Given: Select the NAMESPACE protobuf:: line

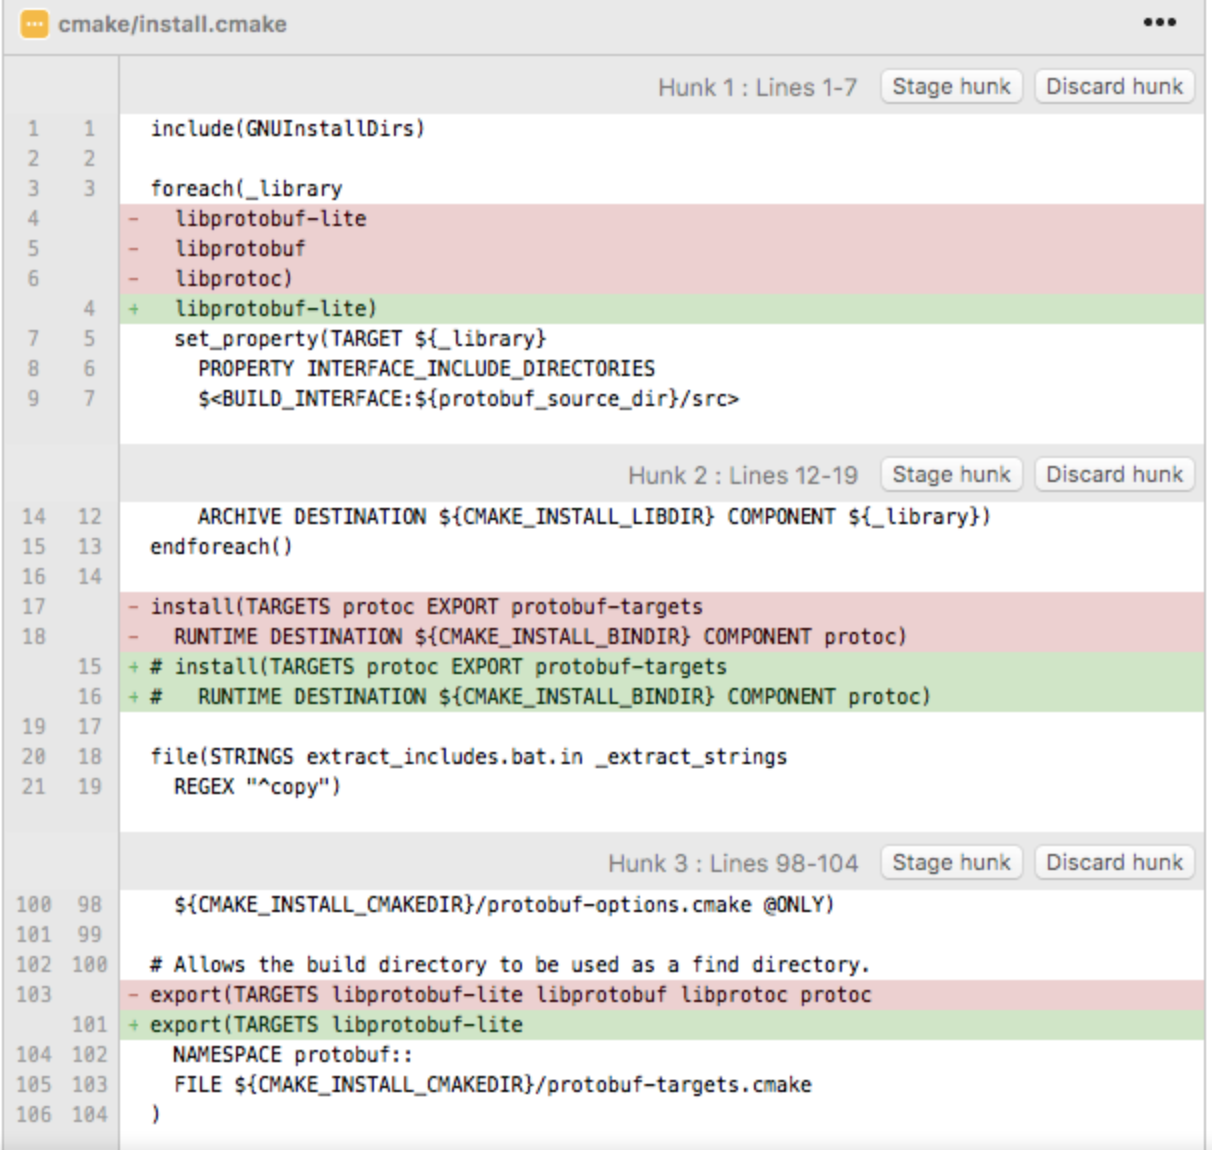Looking at the screenshot, I should (x=661, y=1055).
